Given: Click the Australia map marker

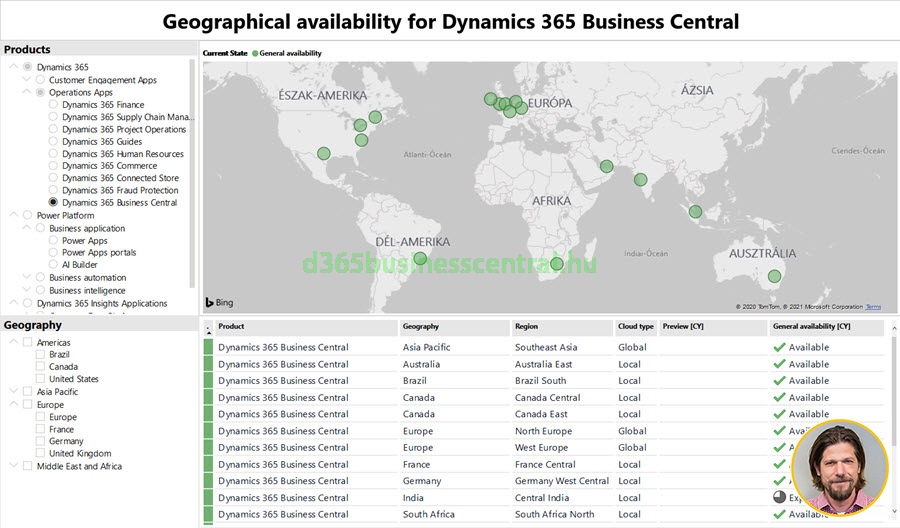Looking at the screenshot, I should [x=774, y=276].
